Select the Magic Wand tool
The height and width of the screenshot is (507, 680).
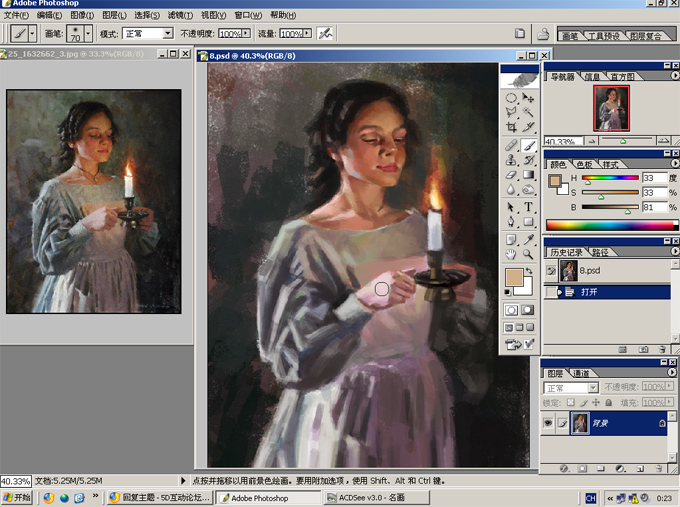tap(528, 112)
